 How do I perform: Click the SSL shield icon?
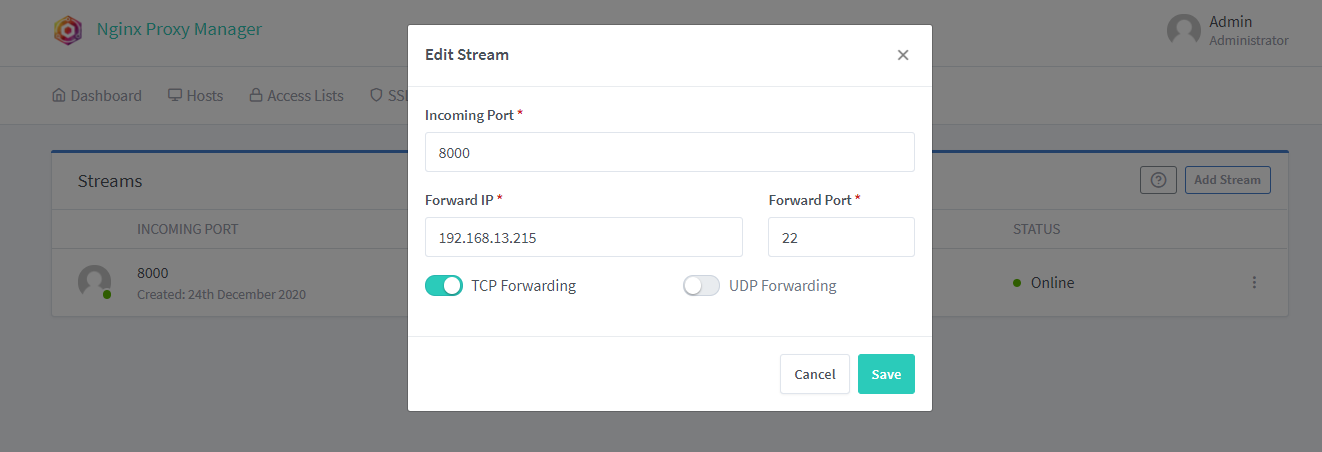click(376, 96)
